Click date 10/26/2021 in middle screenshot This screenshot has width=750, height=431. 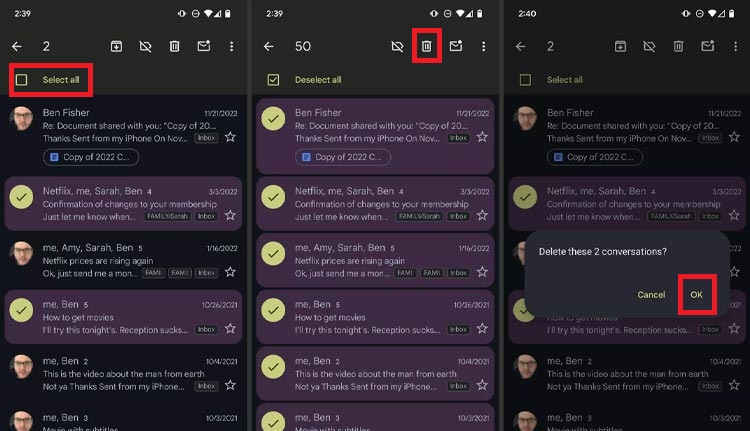(472, 305)
